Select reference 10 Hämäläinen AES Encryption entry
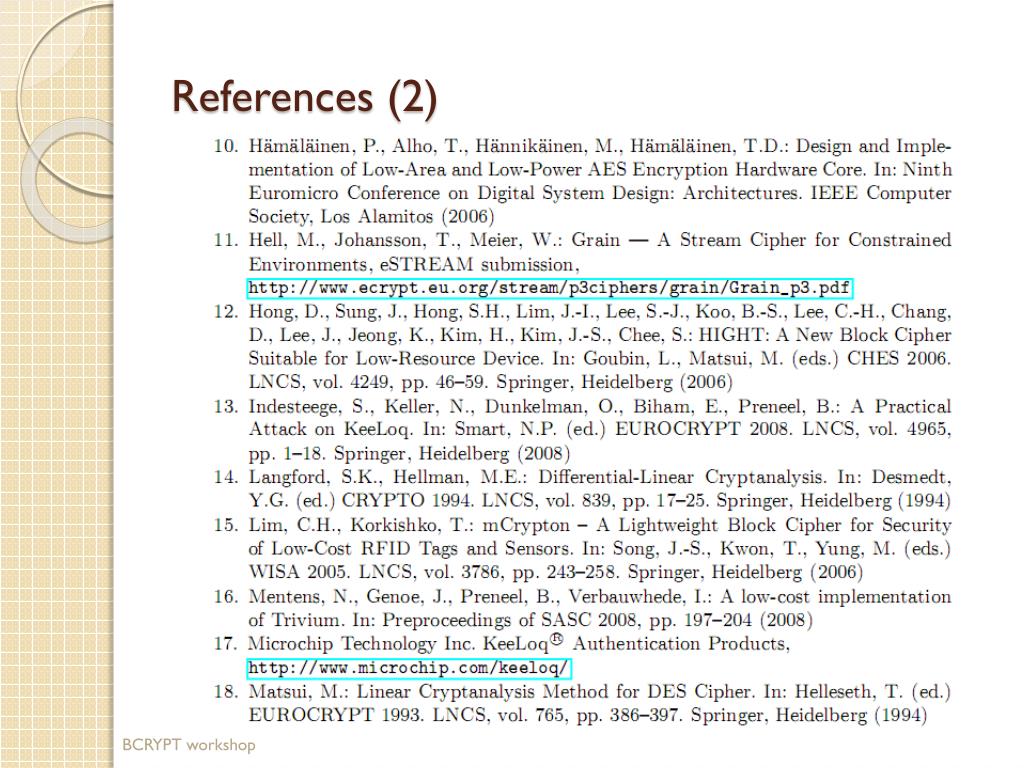Screen dimensions: 1024x768 click(x=583, y=181)
